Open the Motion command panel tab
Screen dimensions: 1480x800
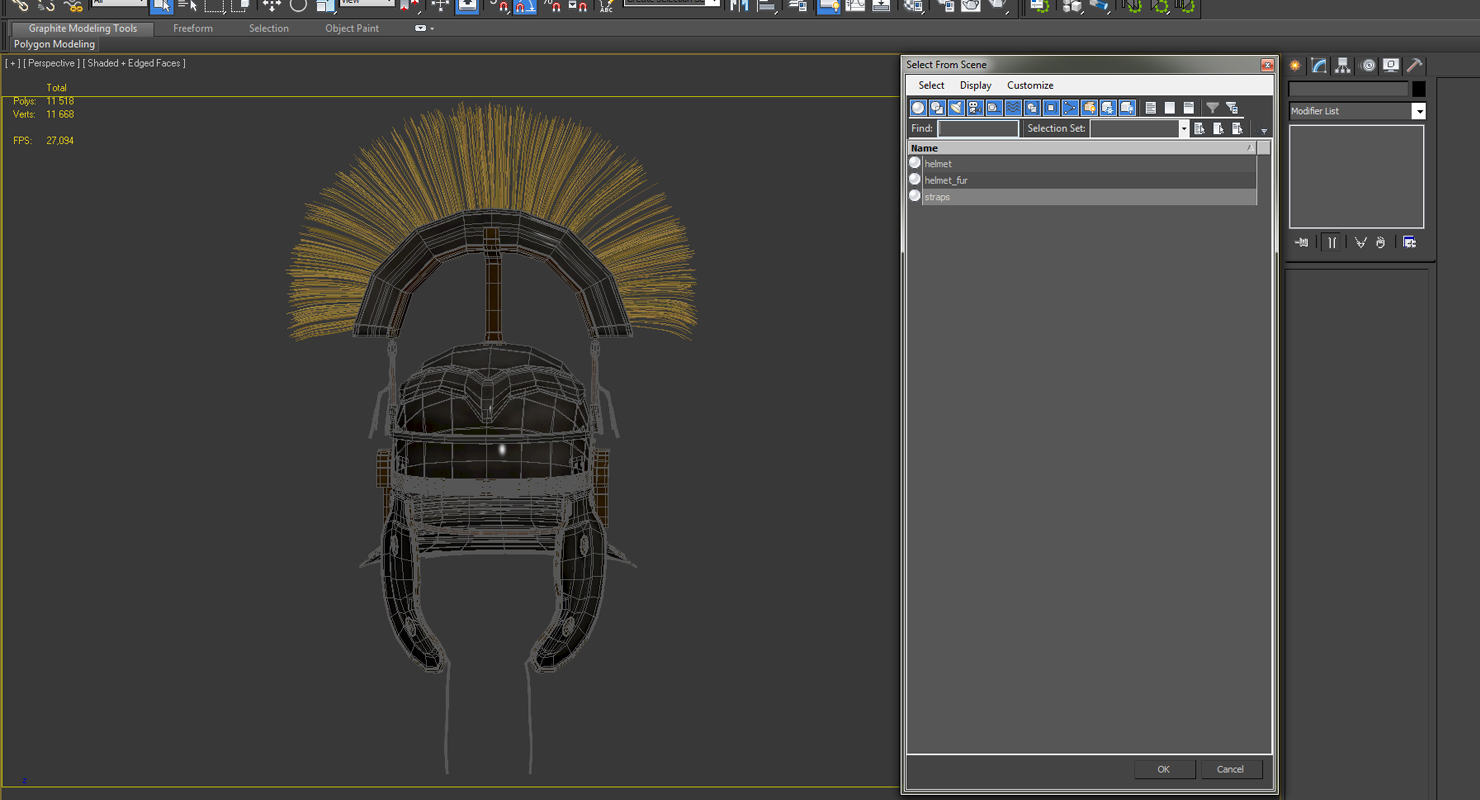1367,66
